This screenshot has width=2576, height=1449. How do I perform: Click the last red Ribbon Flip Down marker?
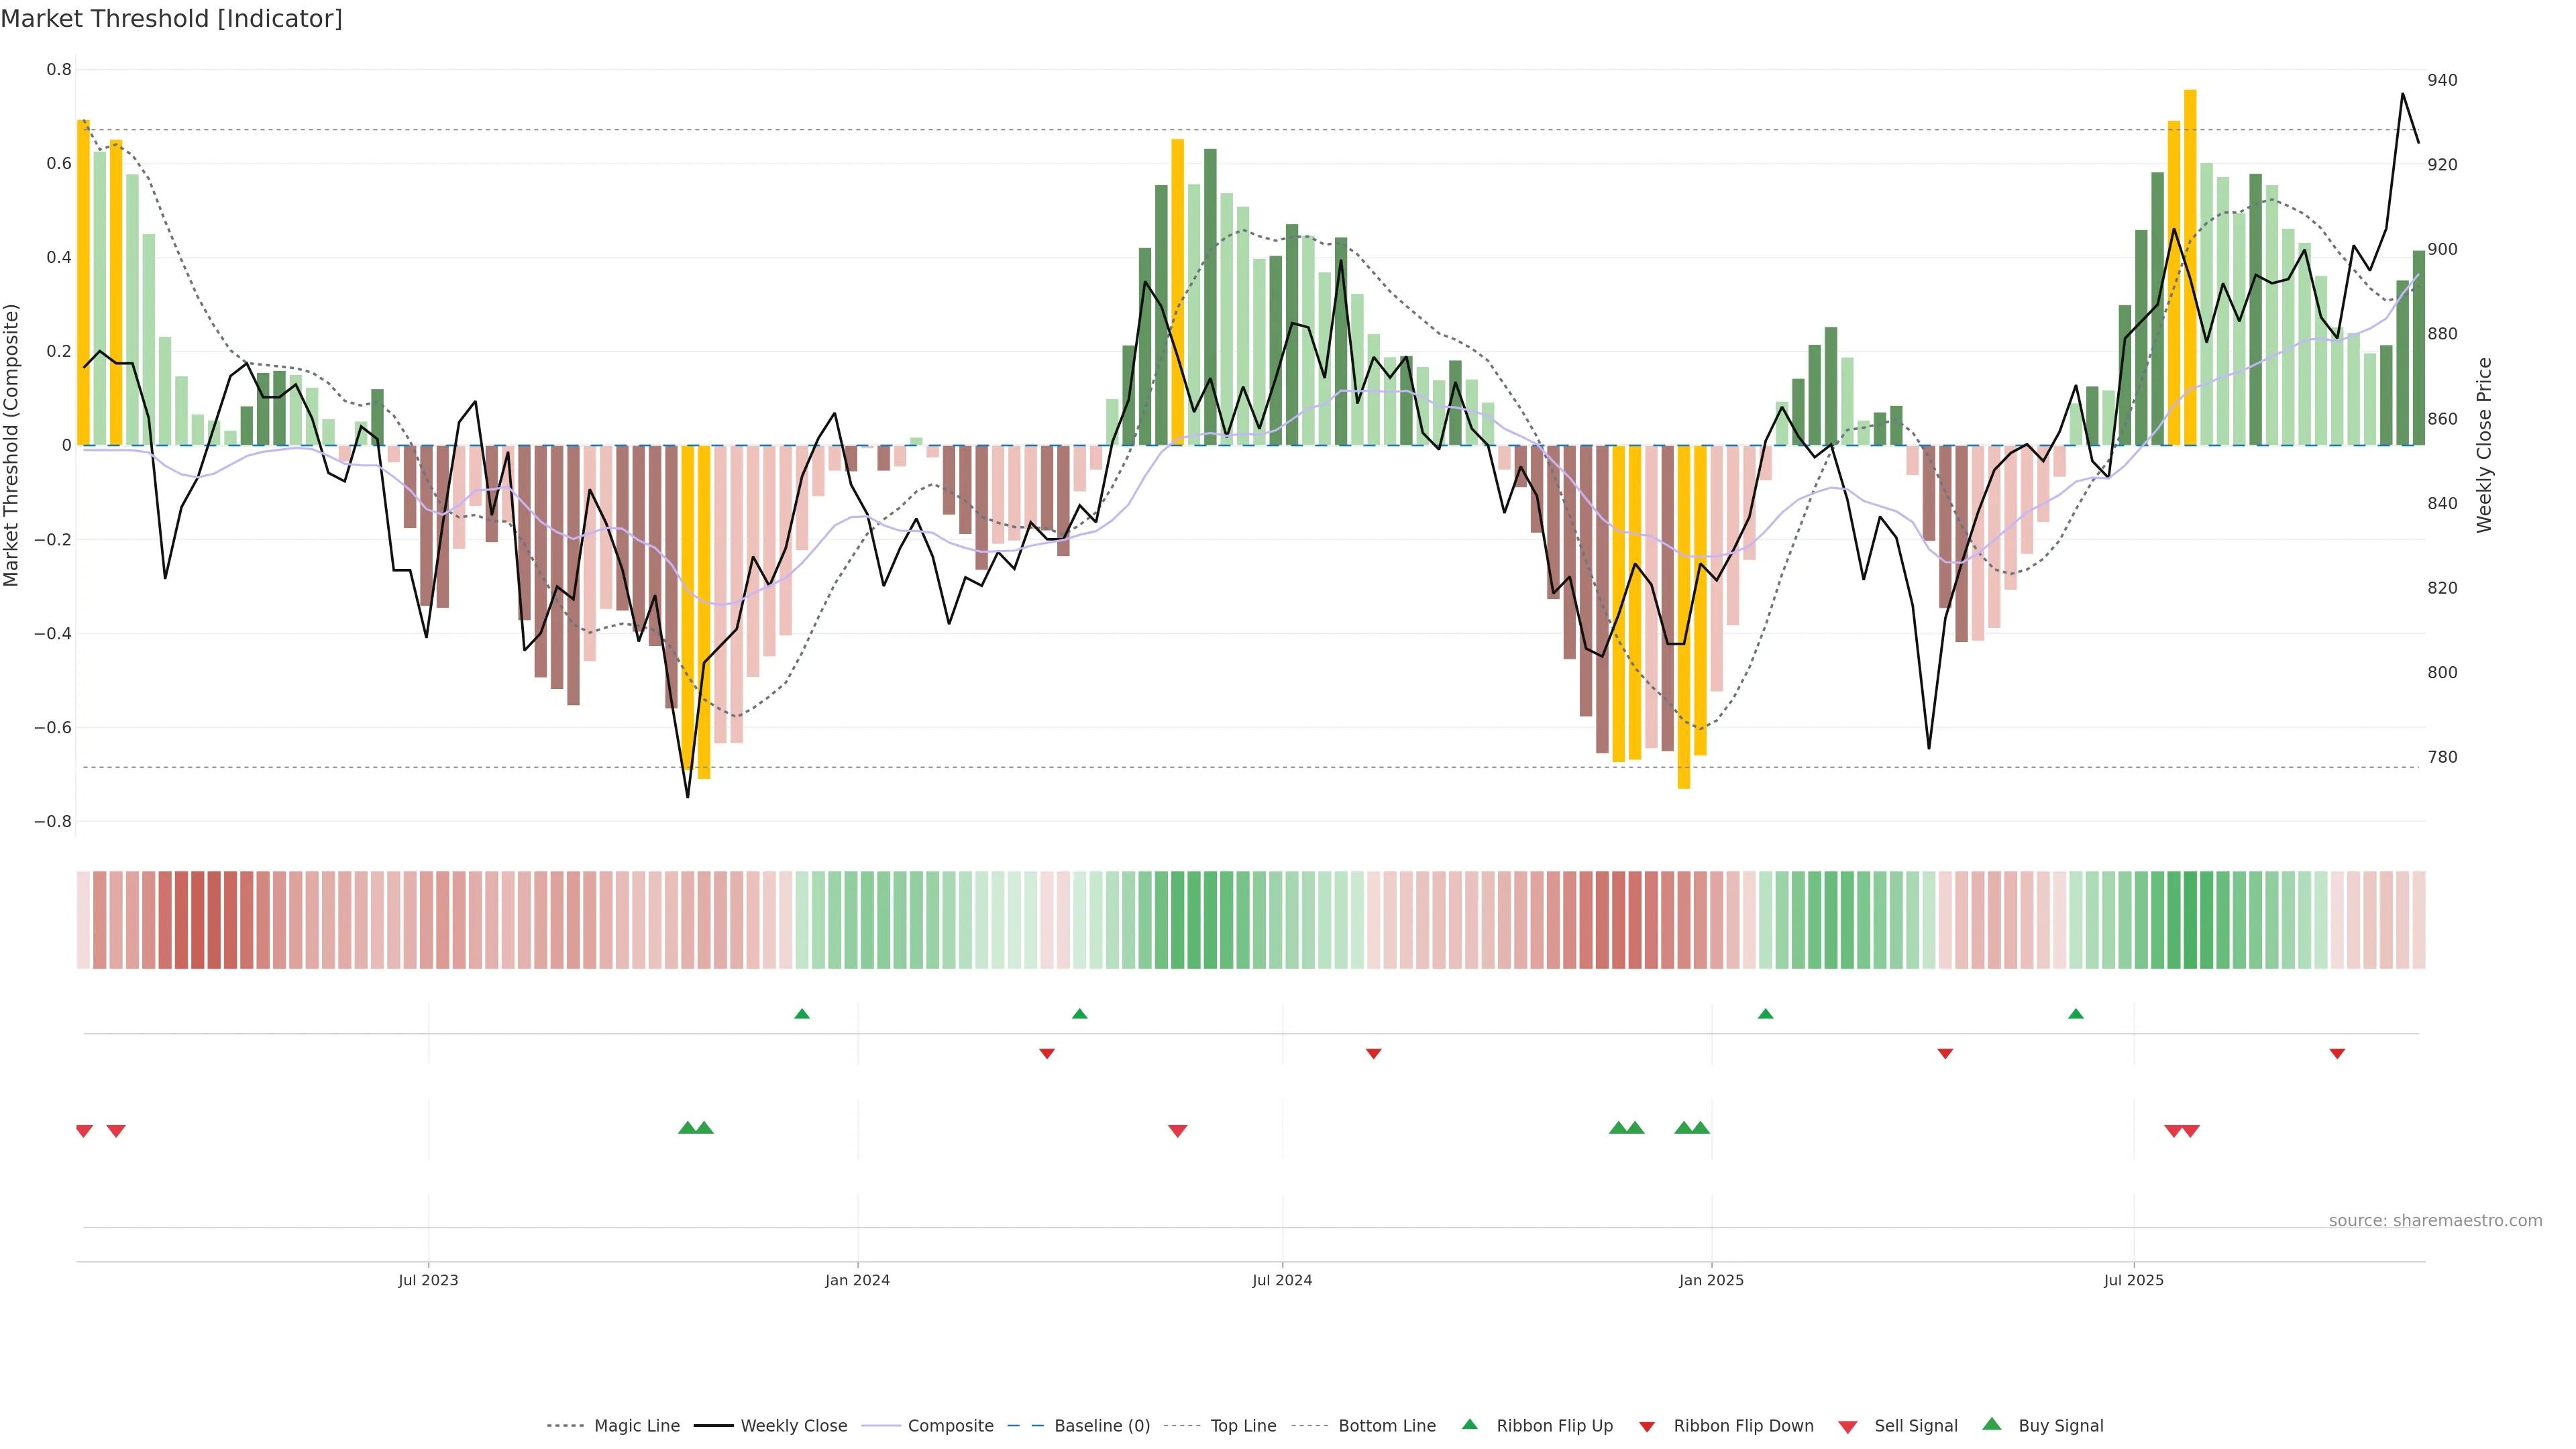coord(2337,1053)
